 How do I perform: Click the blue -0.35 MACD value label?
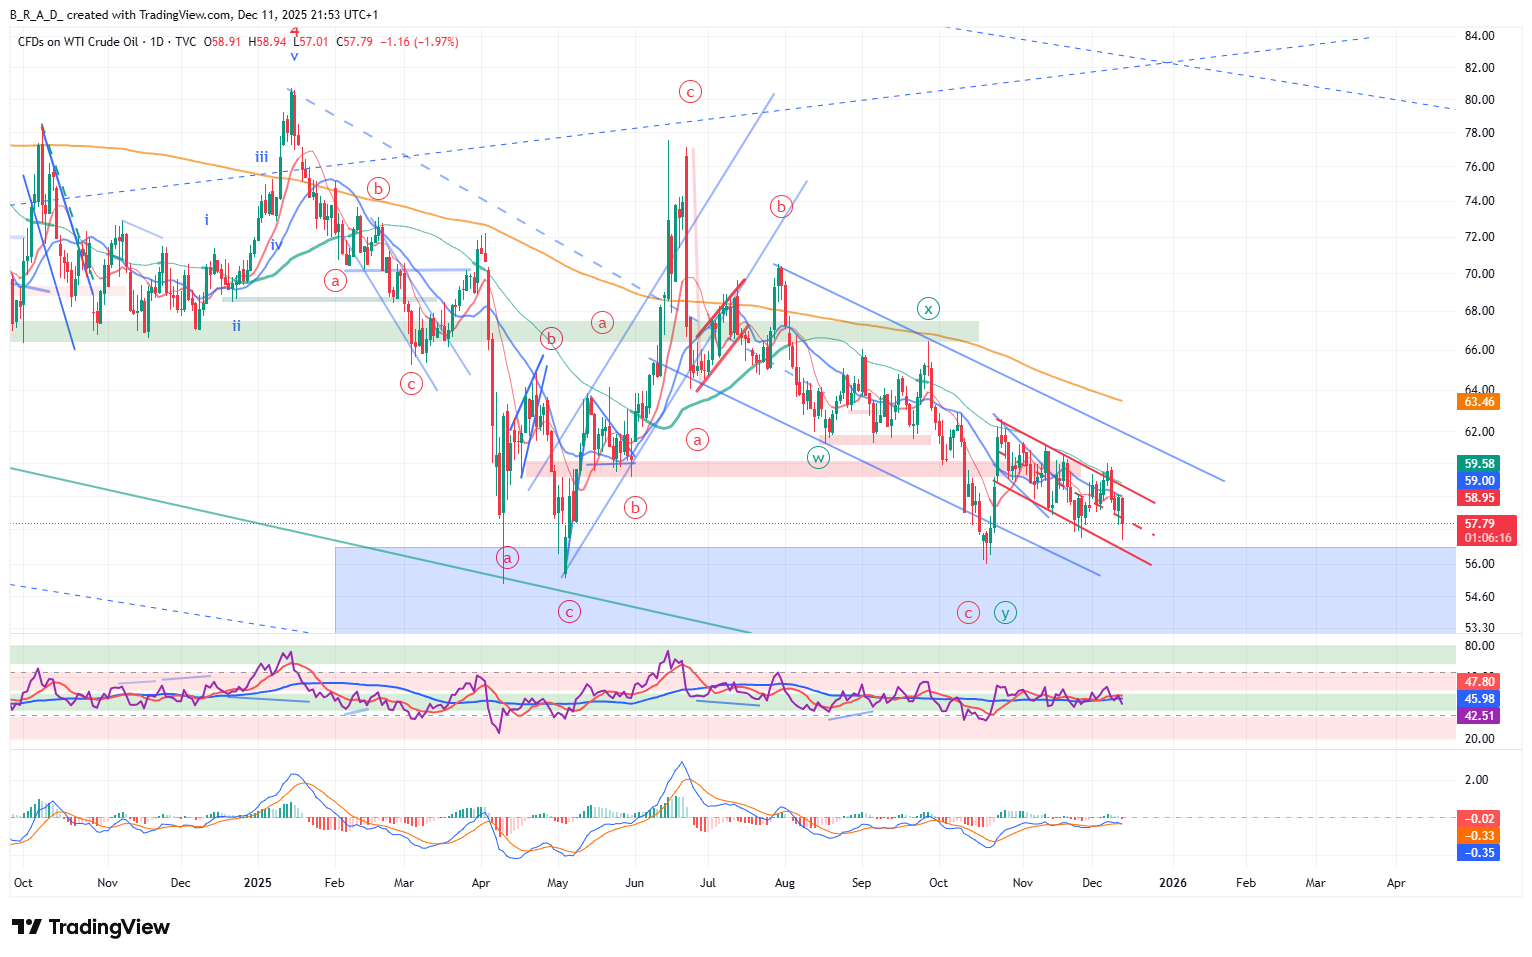coord(1479,853)
